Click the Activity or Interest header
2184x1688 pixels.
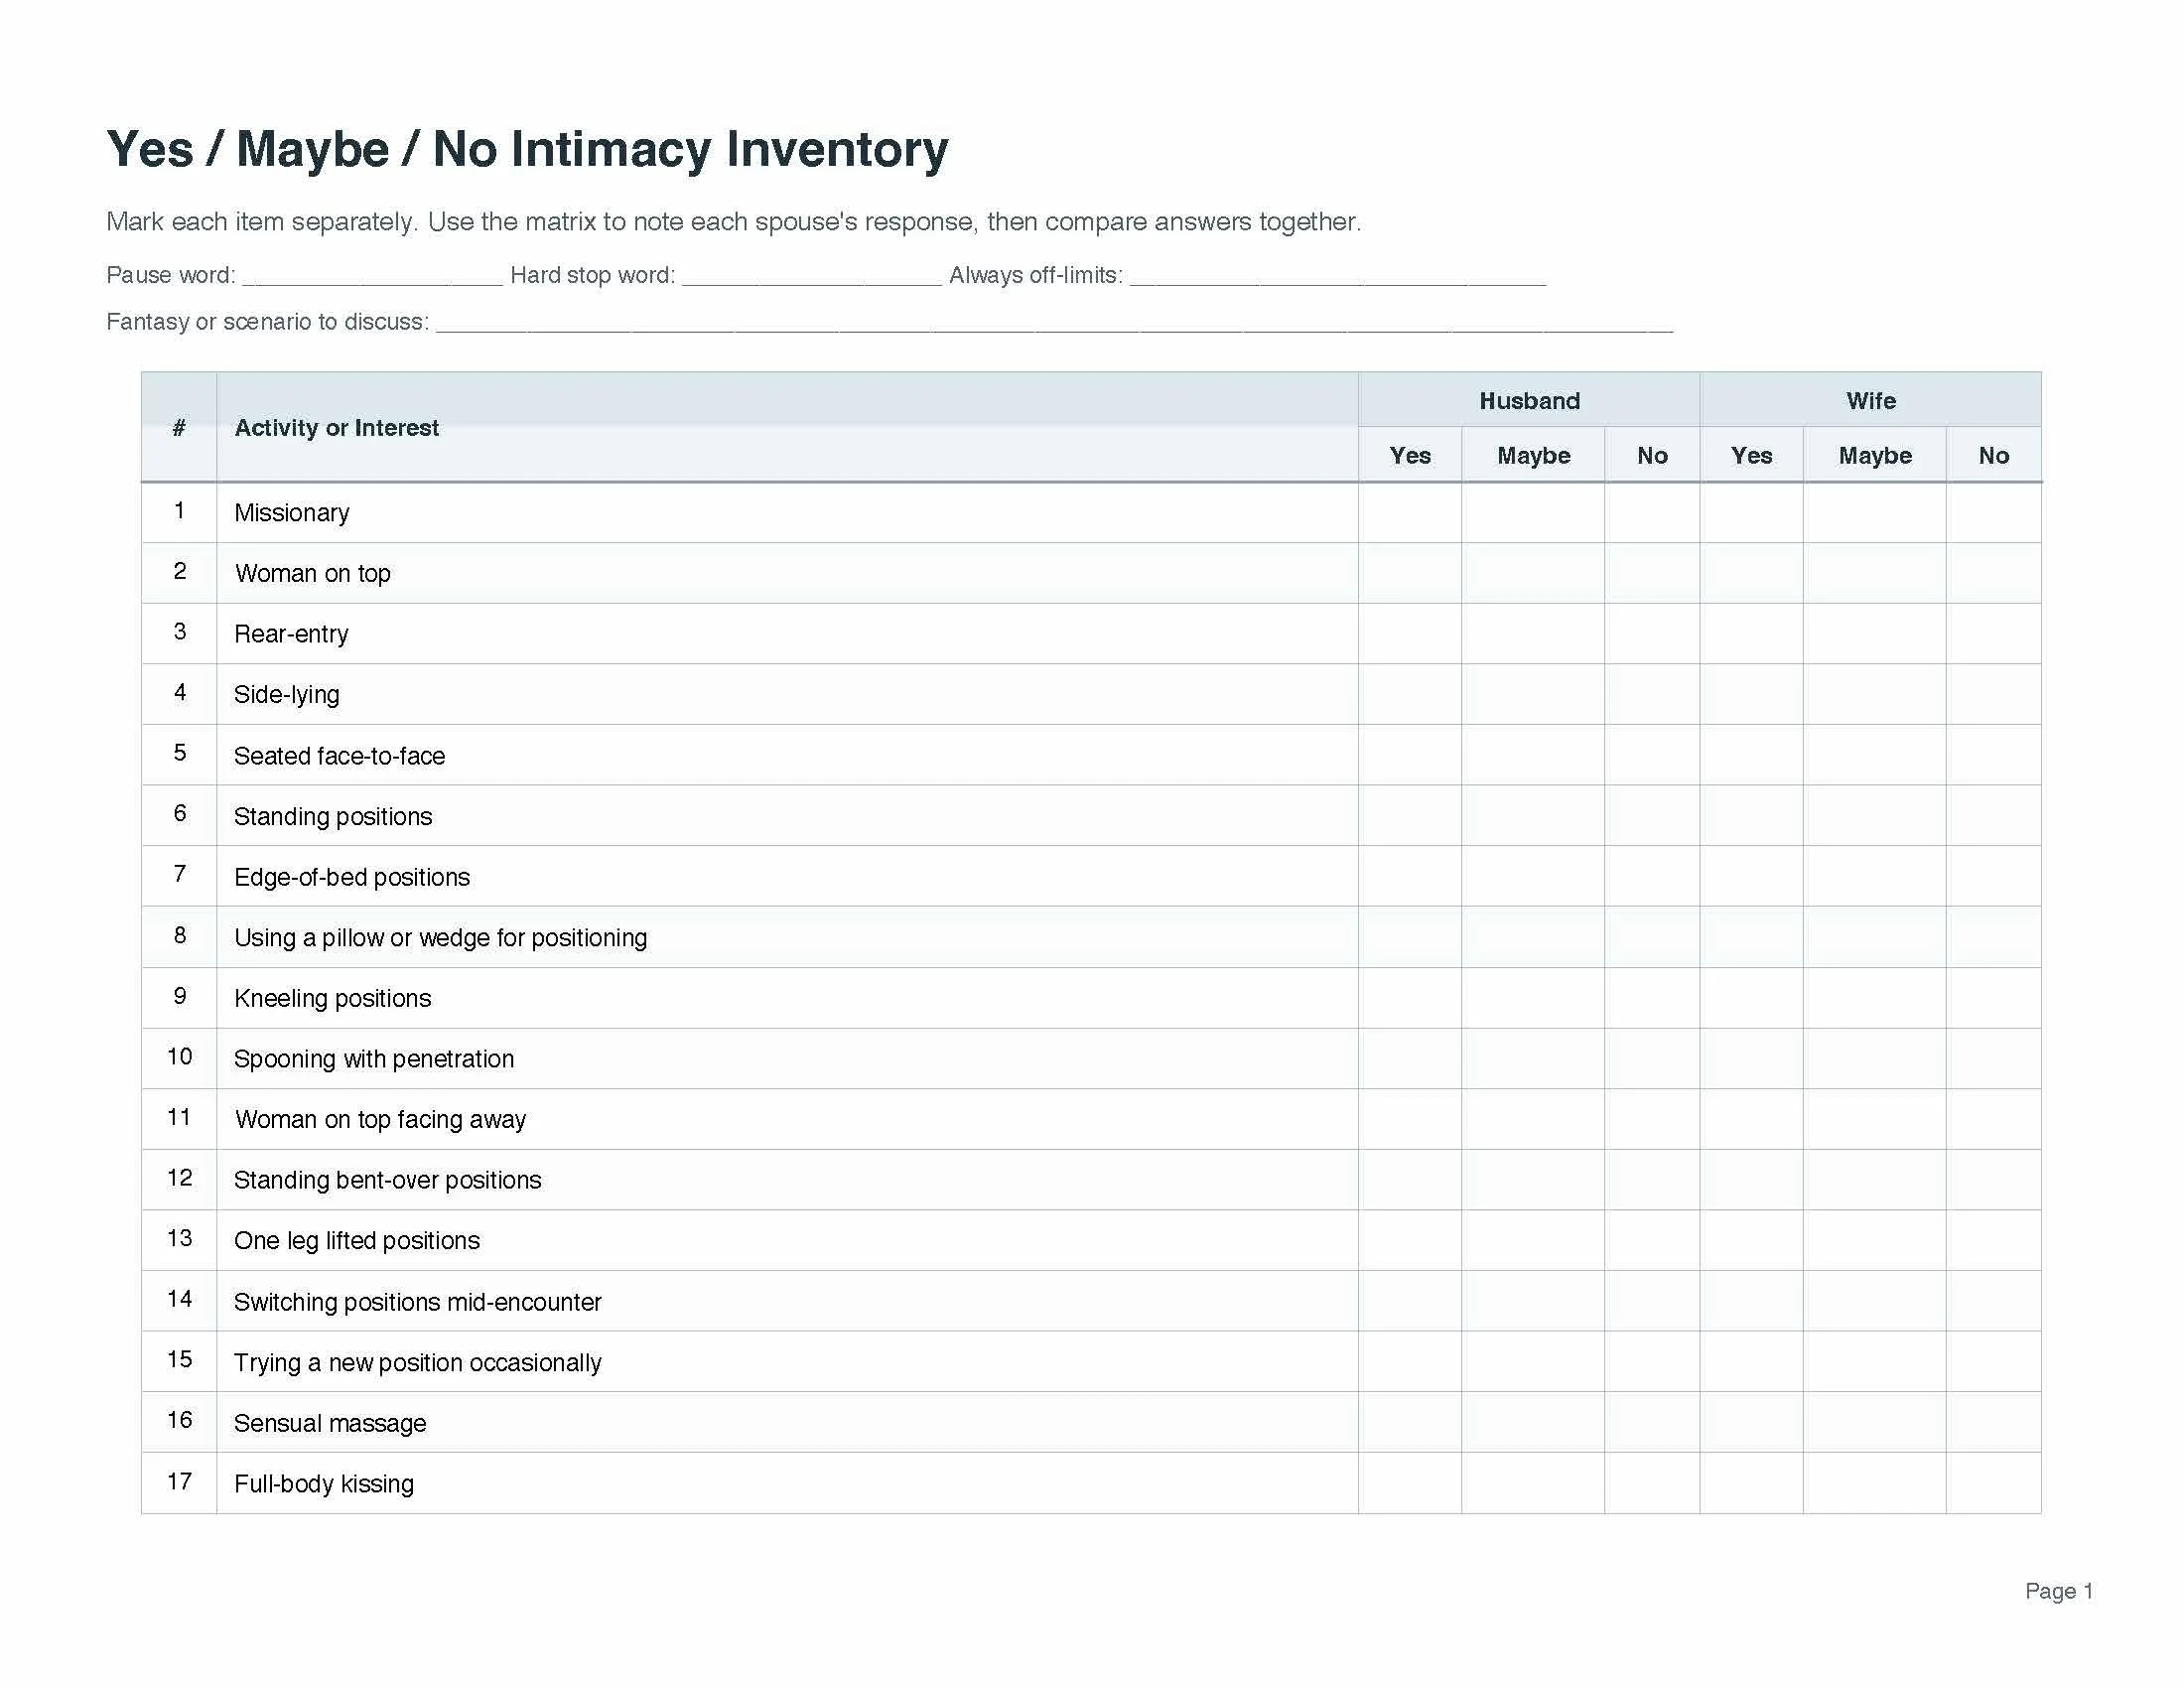tap(336, 428)
